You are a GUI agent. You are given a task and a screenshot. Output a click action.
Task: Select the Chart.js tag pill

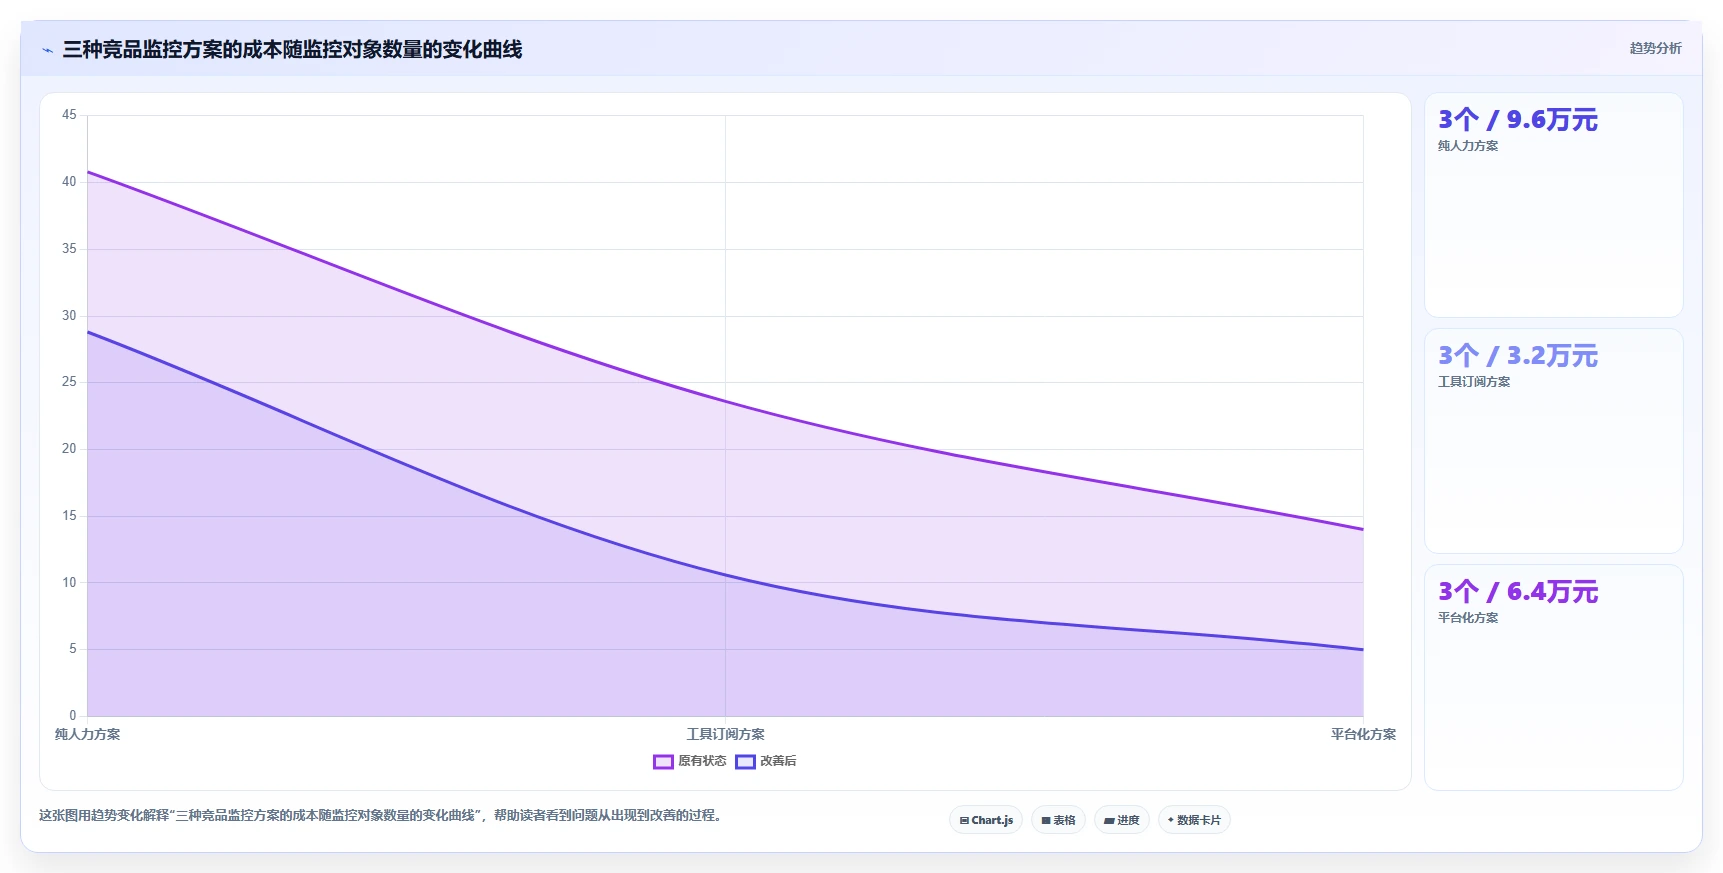click(x=986, y=820)
